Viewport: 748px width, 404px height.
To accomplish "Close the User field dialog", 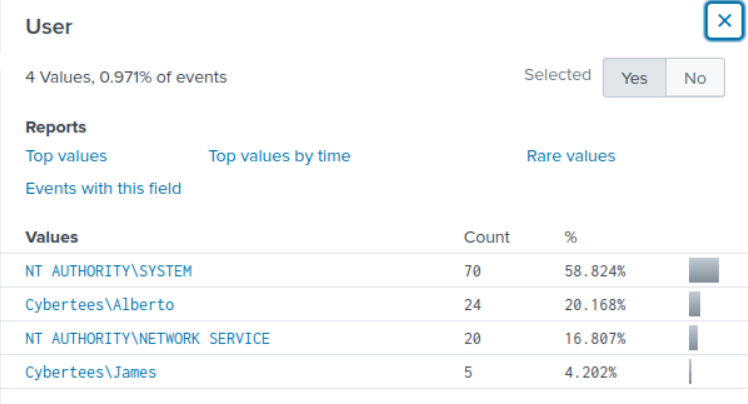I will click(724, 21).
